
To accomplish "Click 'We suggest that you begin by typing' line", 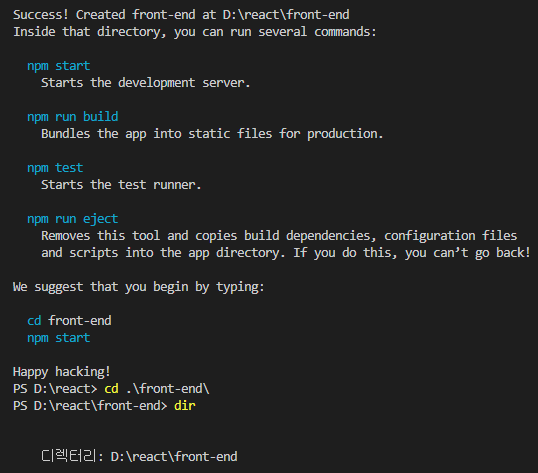I will tap(139, 287).
